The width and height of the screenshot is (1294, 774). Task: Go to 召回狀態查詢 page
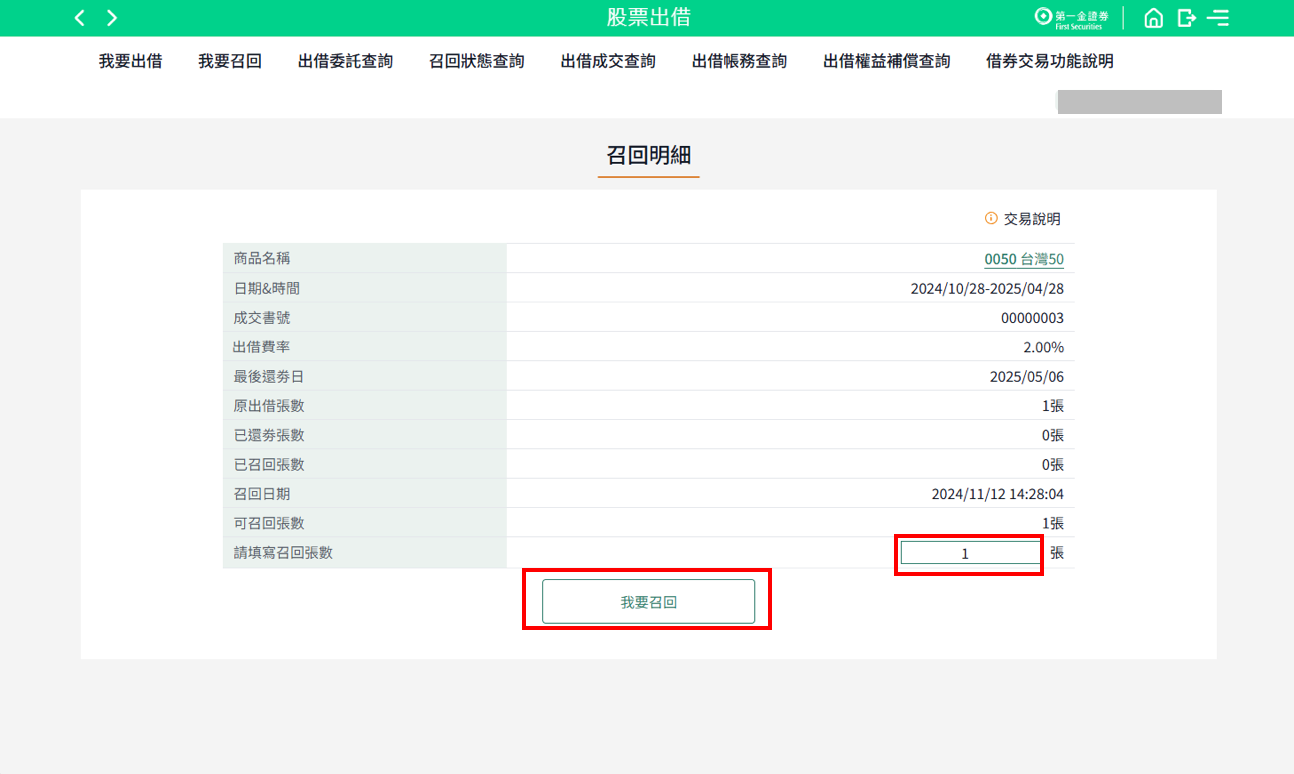pyautogui.click(x=476, y=61)
